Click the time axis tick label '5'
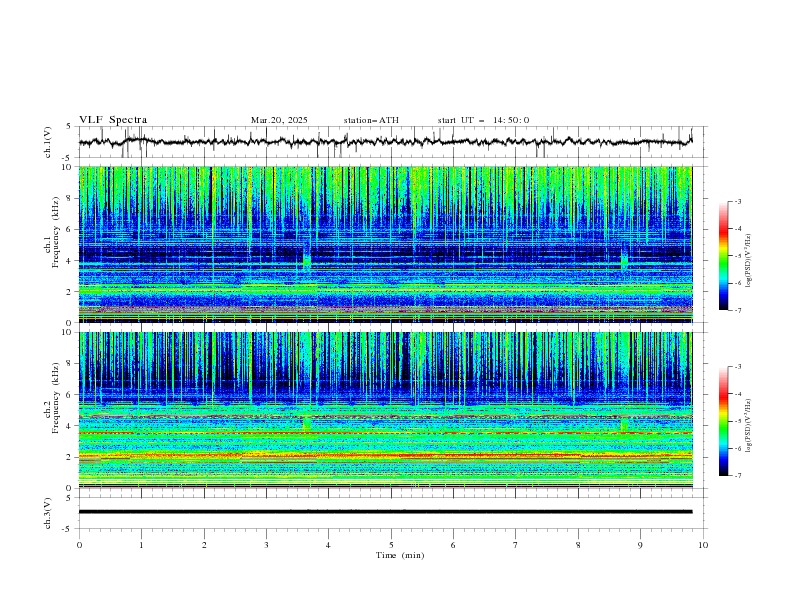Viewport: 792px width, 612px height. [391, 545]
